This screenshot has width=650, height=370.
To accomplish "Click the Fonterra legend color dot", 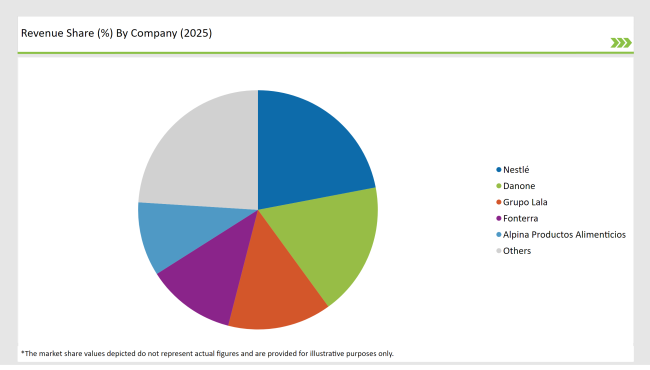I will click(499, 218).
